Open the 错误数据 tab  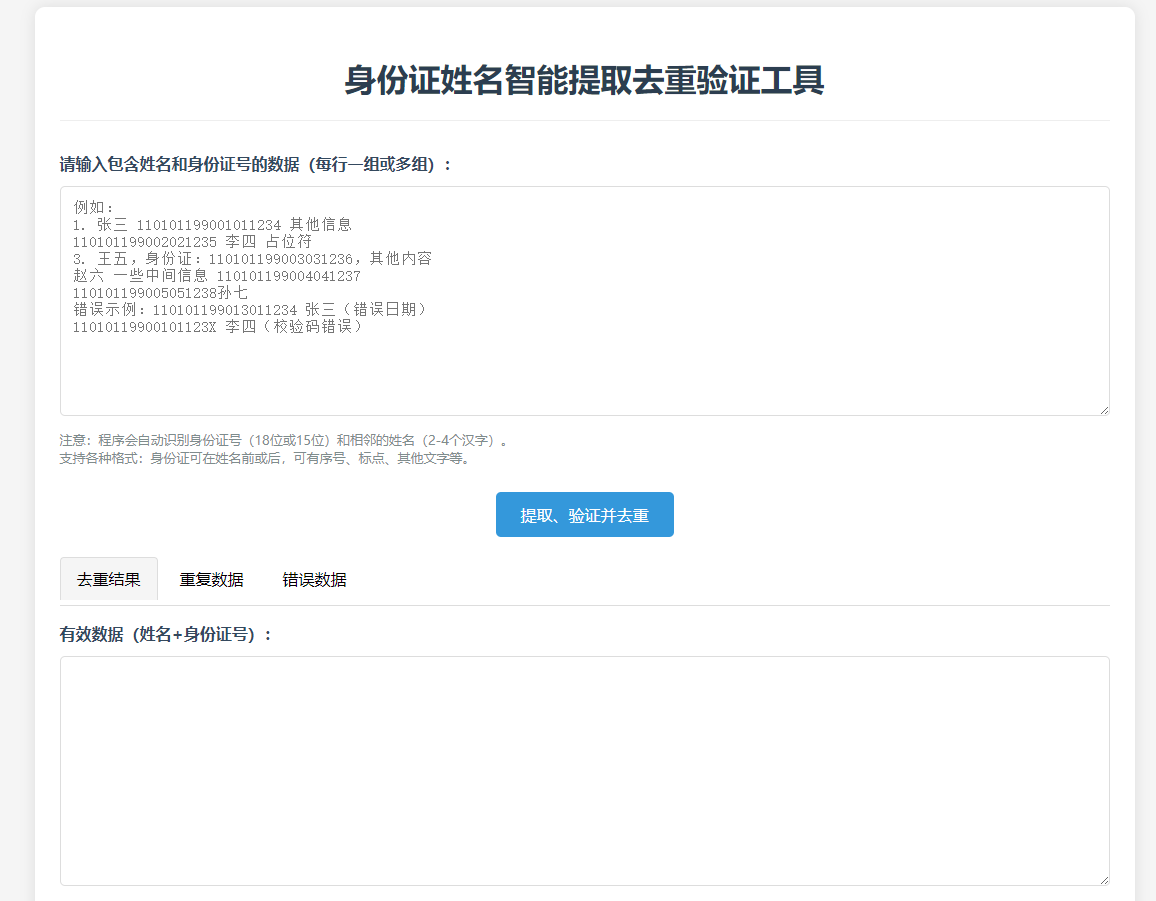tap(315, 579)
